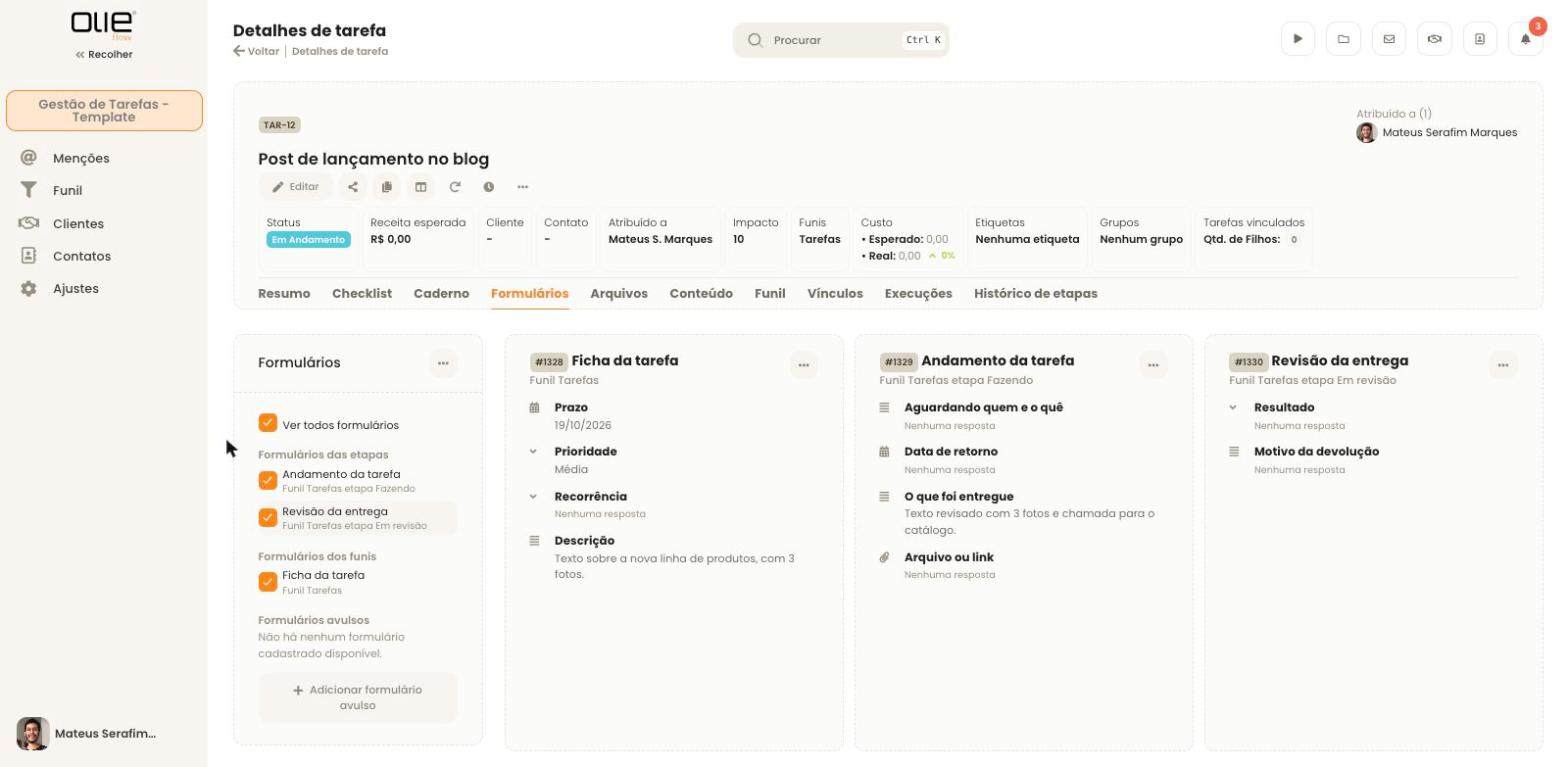
Task: Open the envelope mail icon
Action: (x=1389, y=39)
